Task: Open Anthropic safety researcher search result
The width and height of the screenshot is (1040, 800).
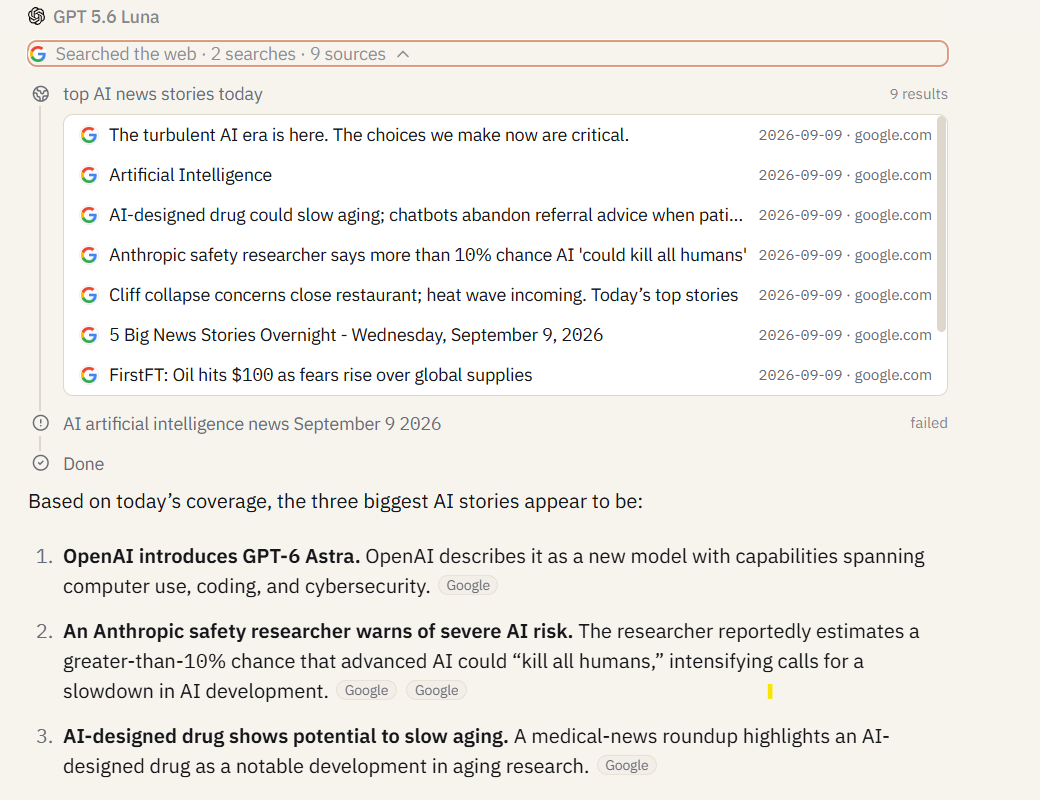Action: point(505,255)
